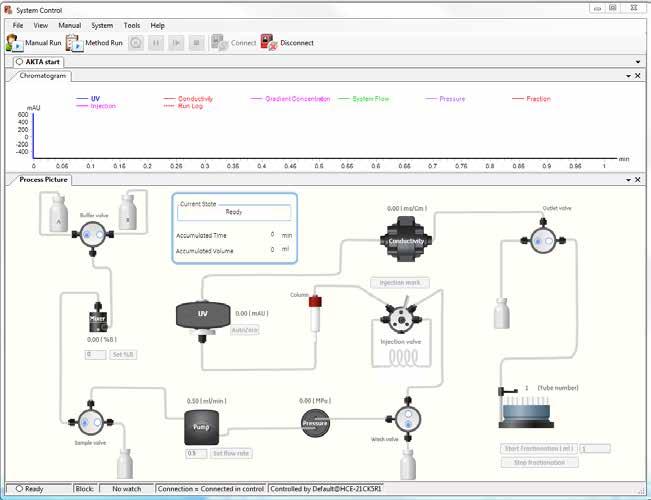Click the Disconnect toolbar button
651x500 pixels.
coord(287,43)
